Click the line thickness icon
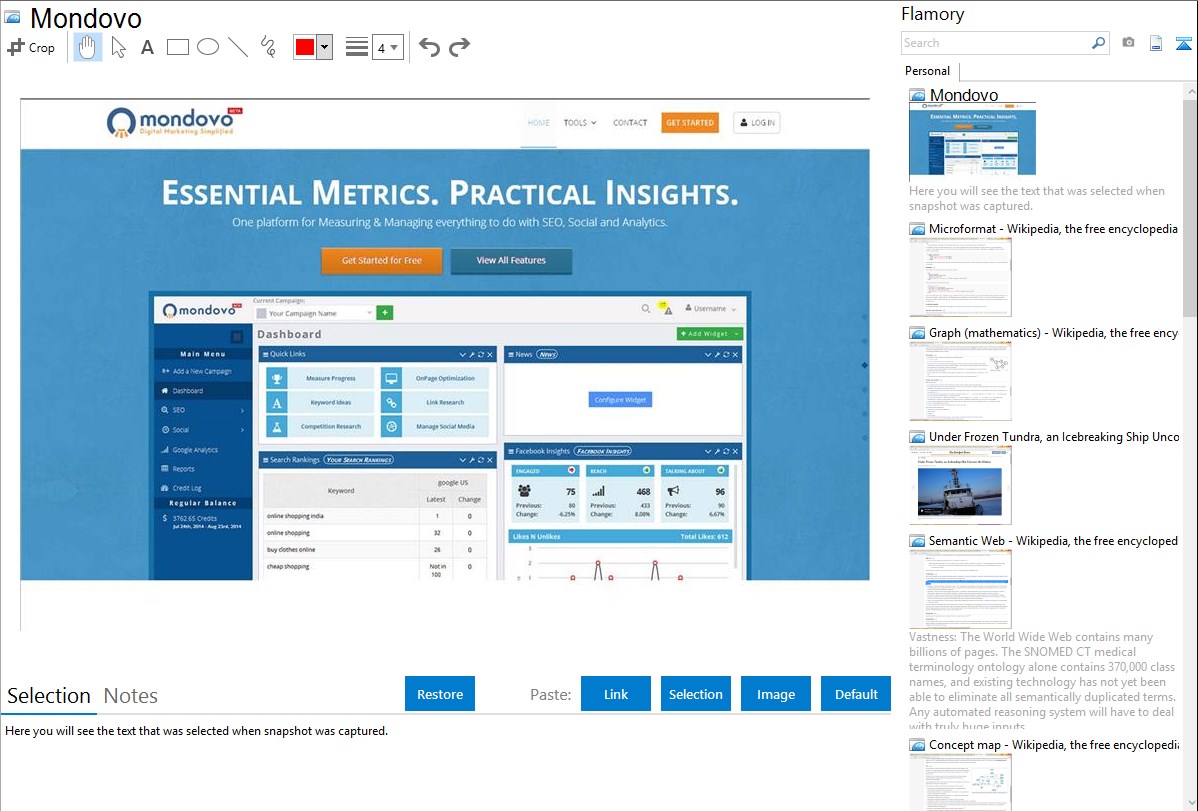The image size is (1198, 811). pos(357,47)
